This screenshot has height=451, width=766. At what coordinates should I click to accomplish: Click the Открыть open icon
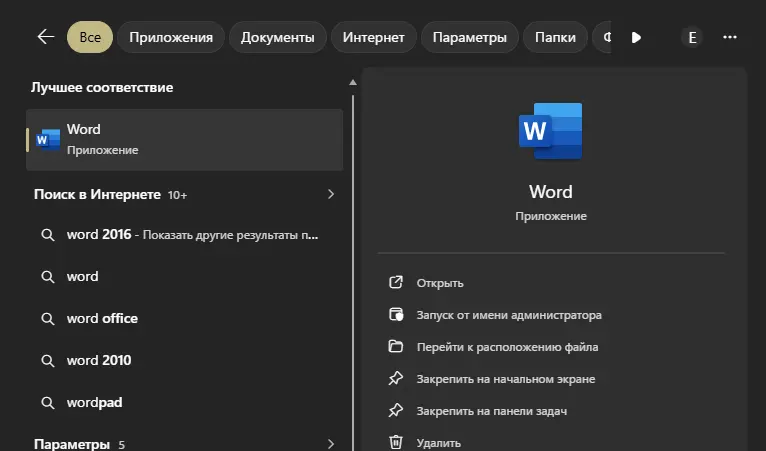tap(396, 283)
